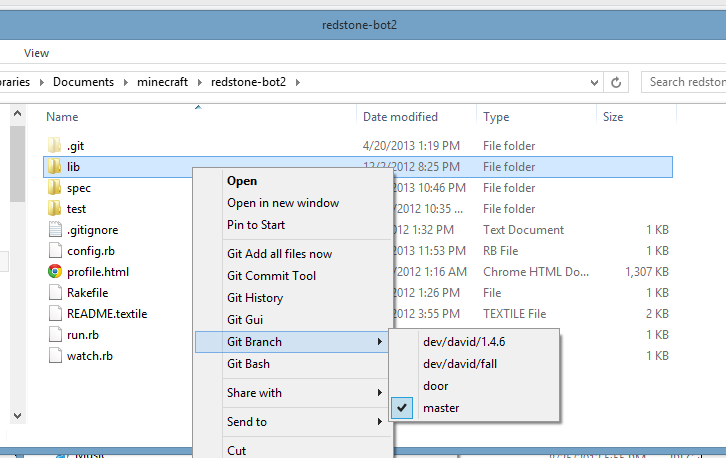726x458 pixels.
Task: Click the test folder icon
Action: click(54, 208)
